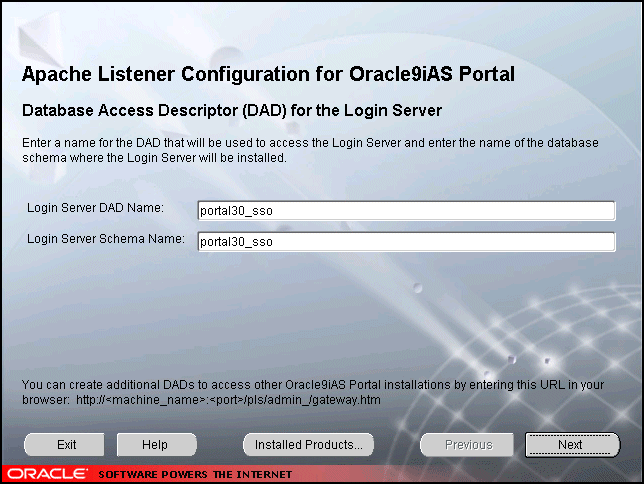Click the 'Login Server DAD Name:' label
The image size is (644, 484).
click(95, 208)
